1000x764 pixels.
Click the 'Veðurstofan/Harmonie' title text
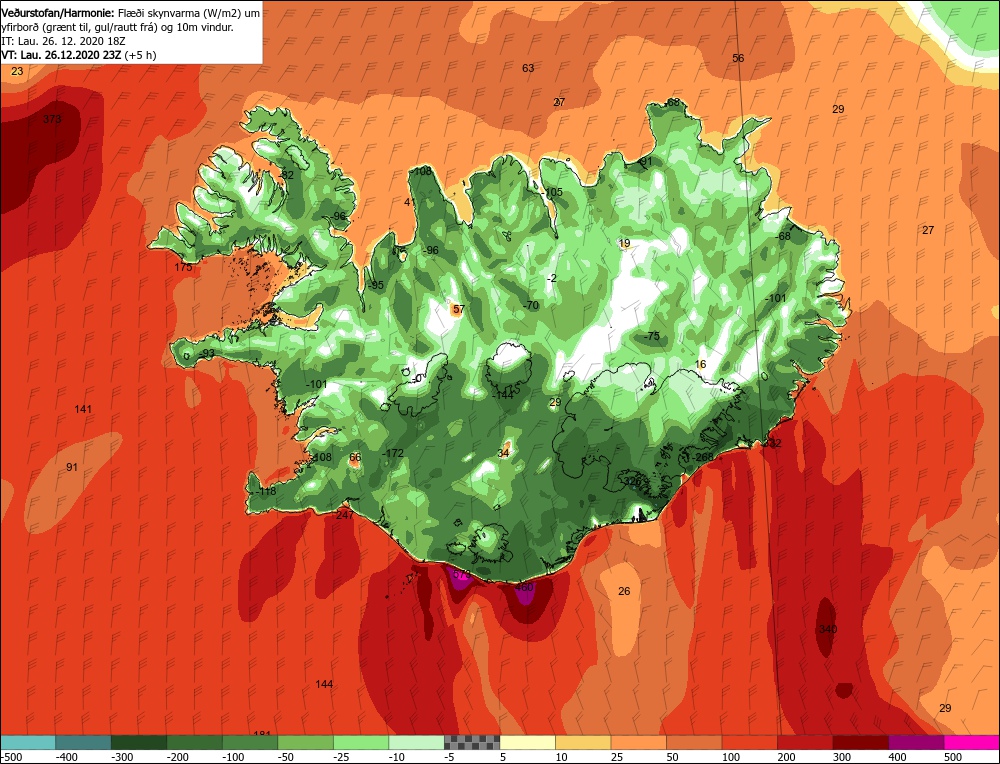(x=58, y=13)
